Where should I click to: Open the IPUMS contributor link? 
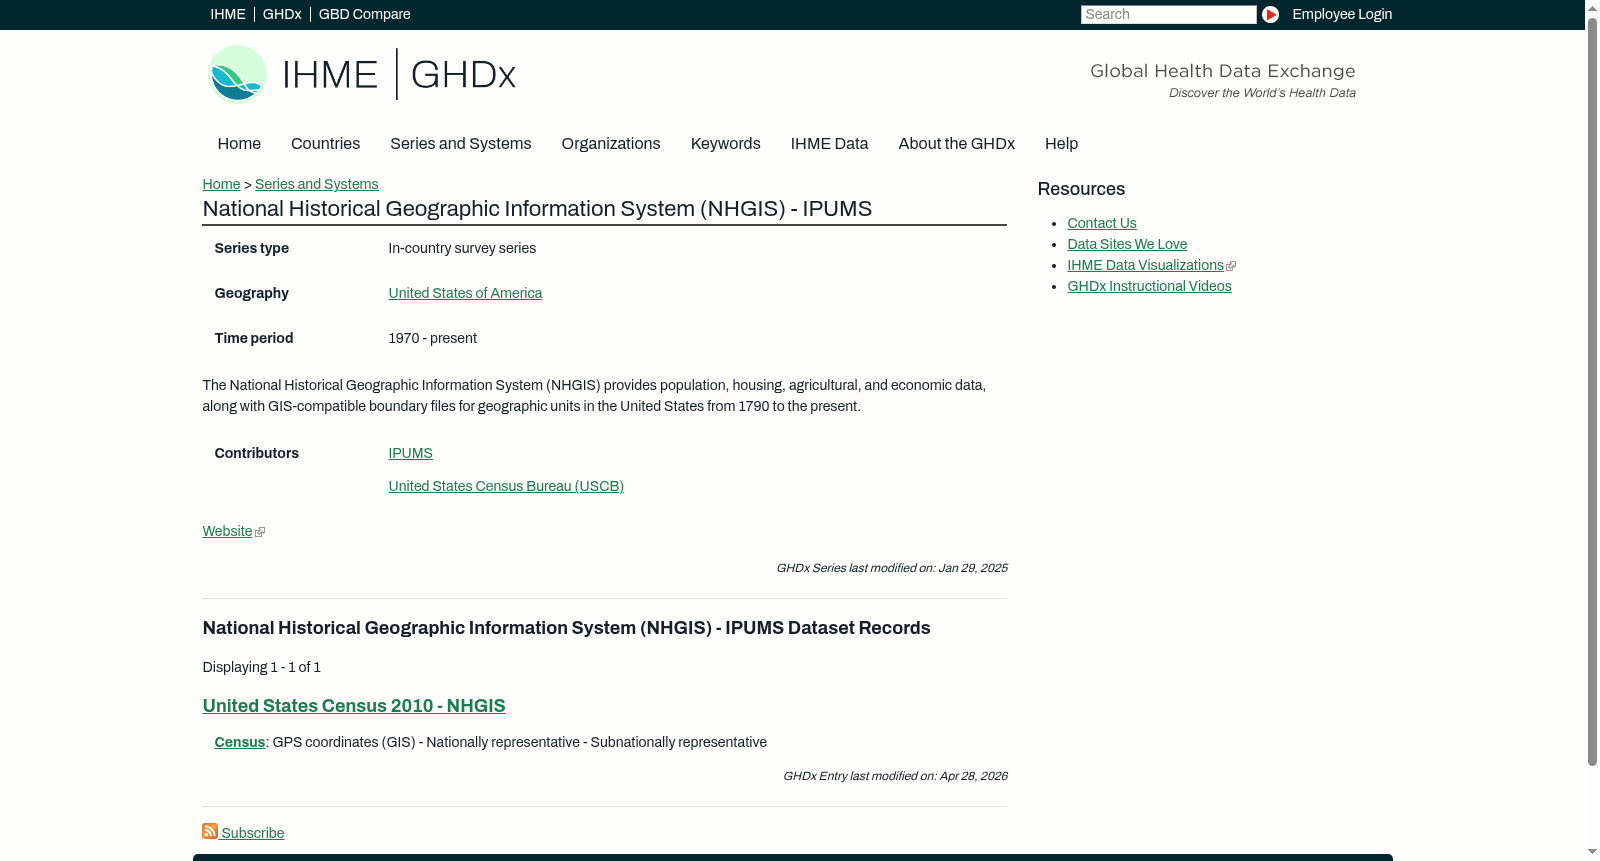[410, 453]
